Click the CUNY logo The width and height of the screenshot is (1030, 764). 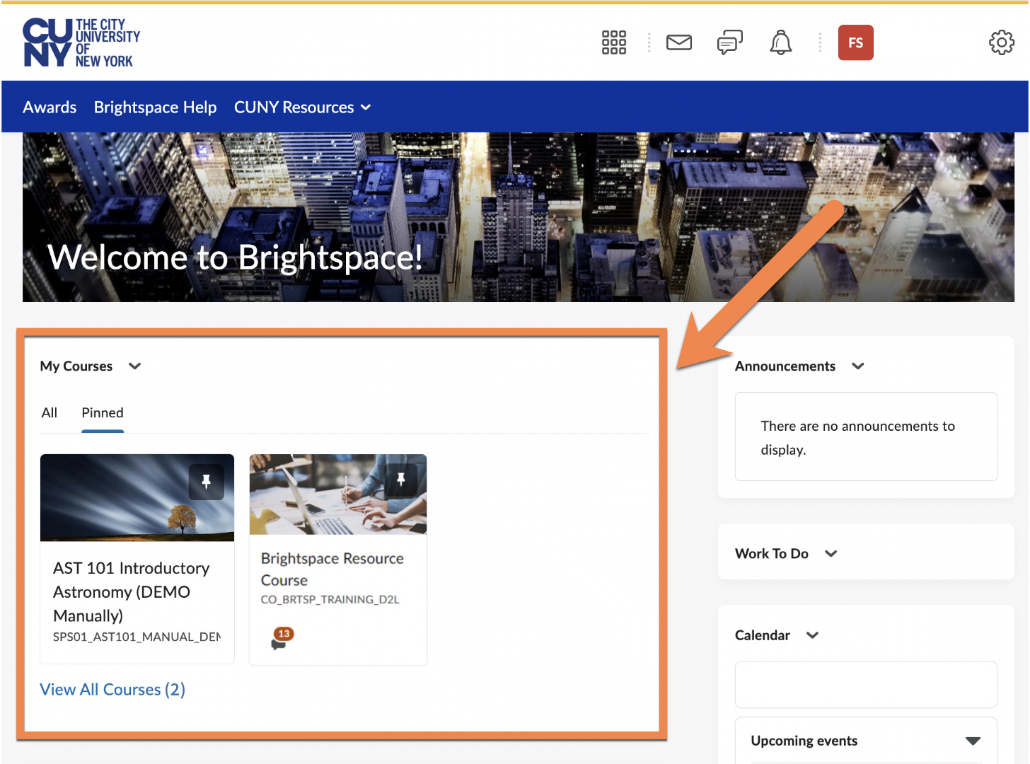80,42
